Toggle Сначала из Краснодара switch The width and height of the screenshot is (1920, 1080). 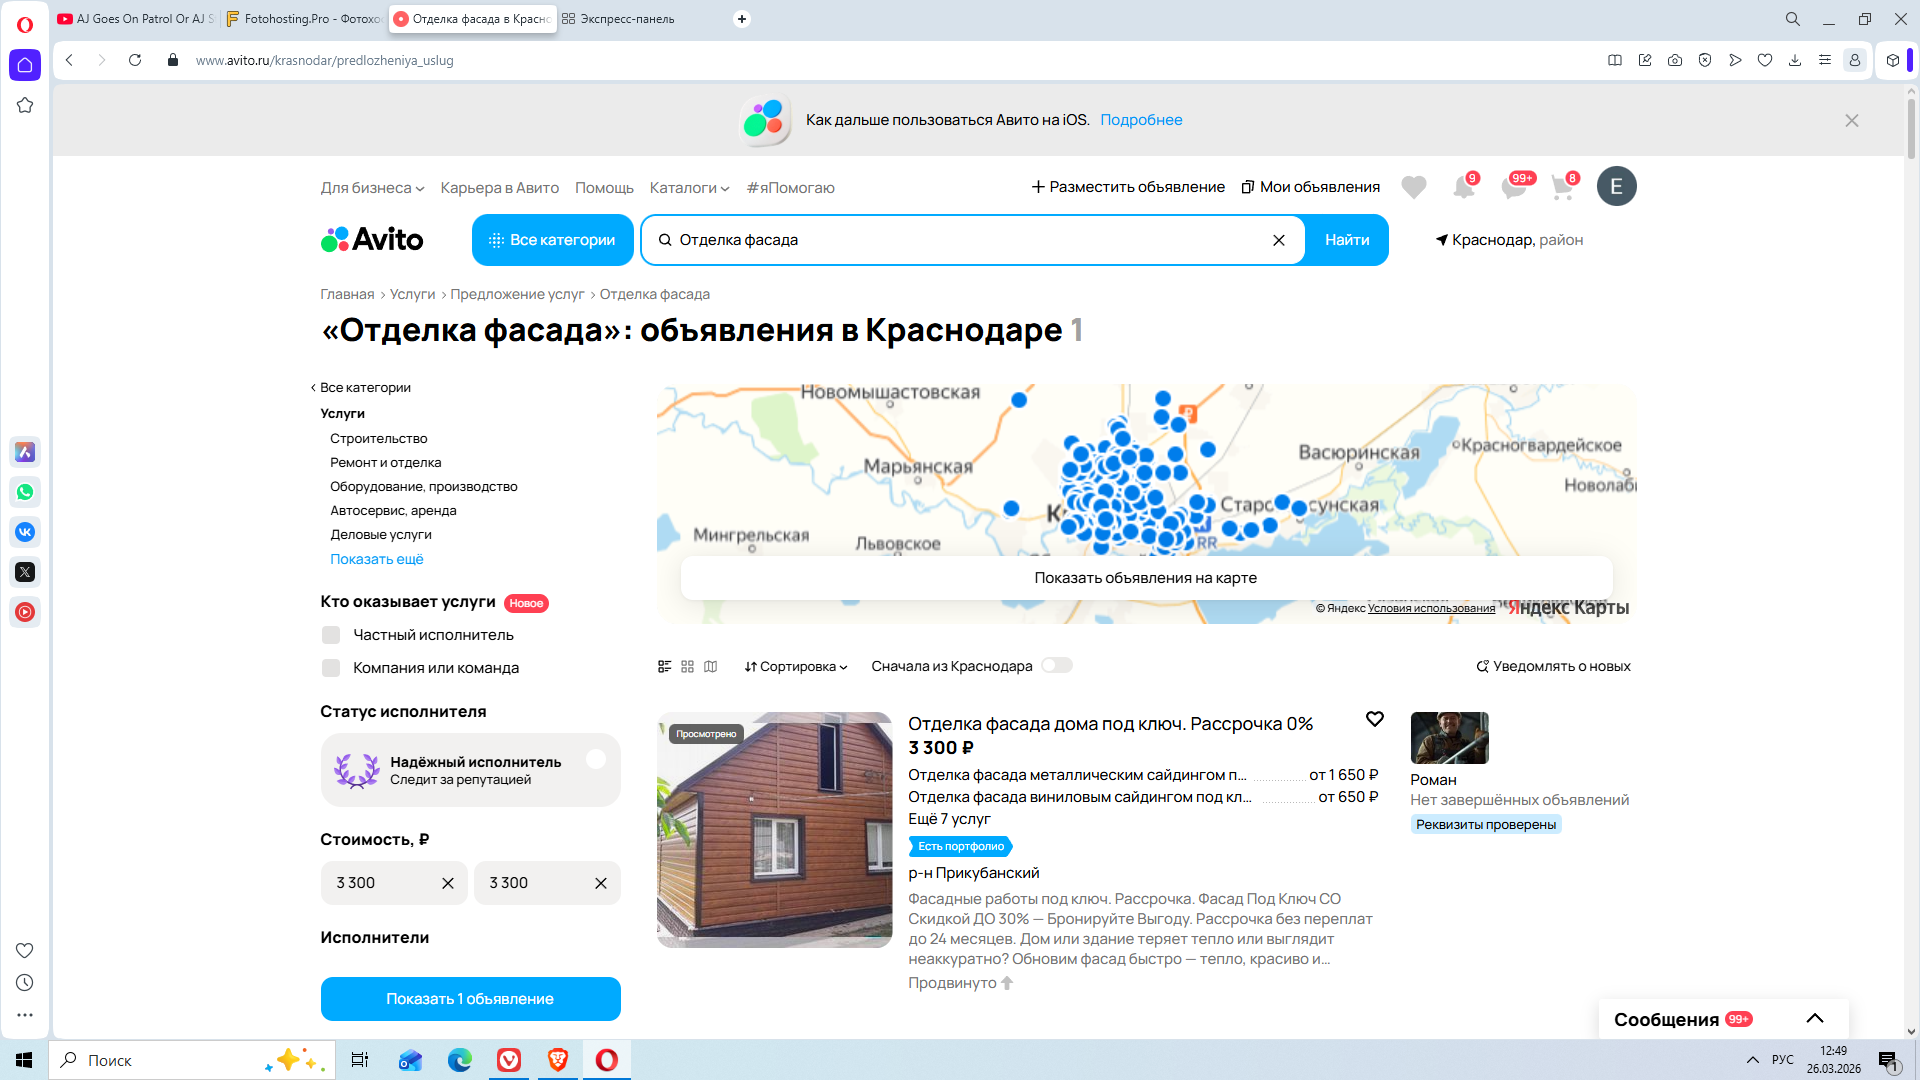1056,666
